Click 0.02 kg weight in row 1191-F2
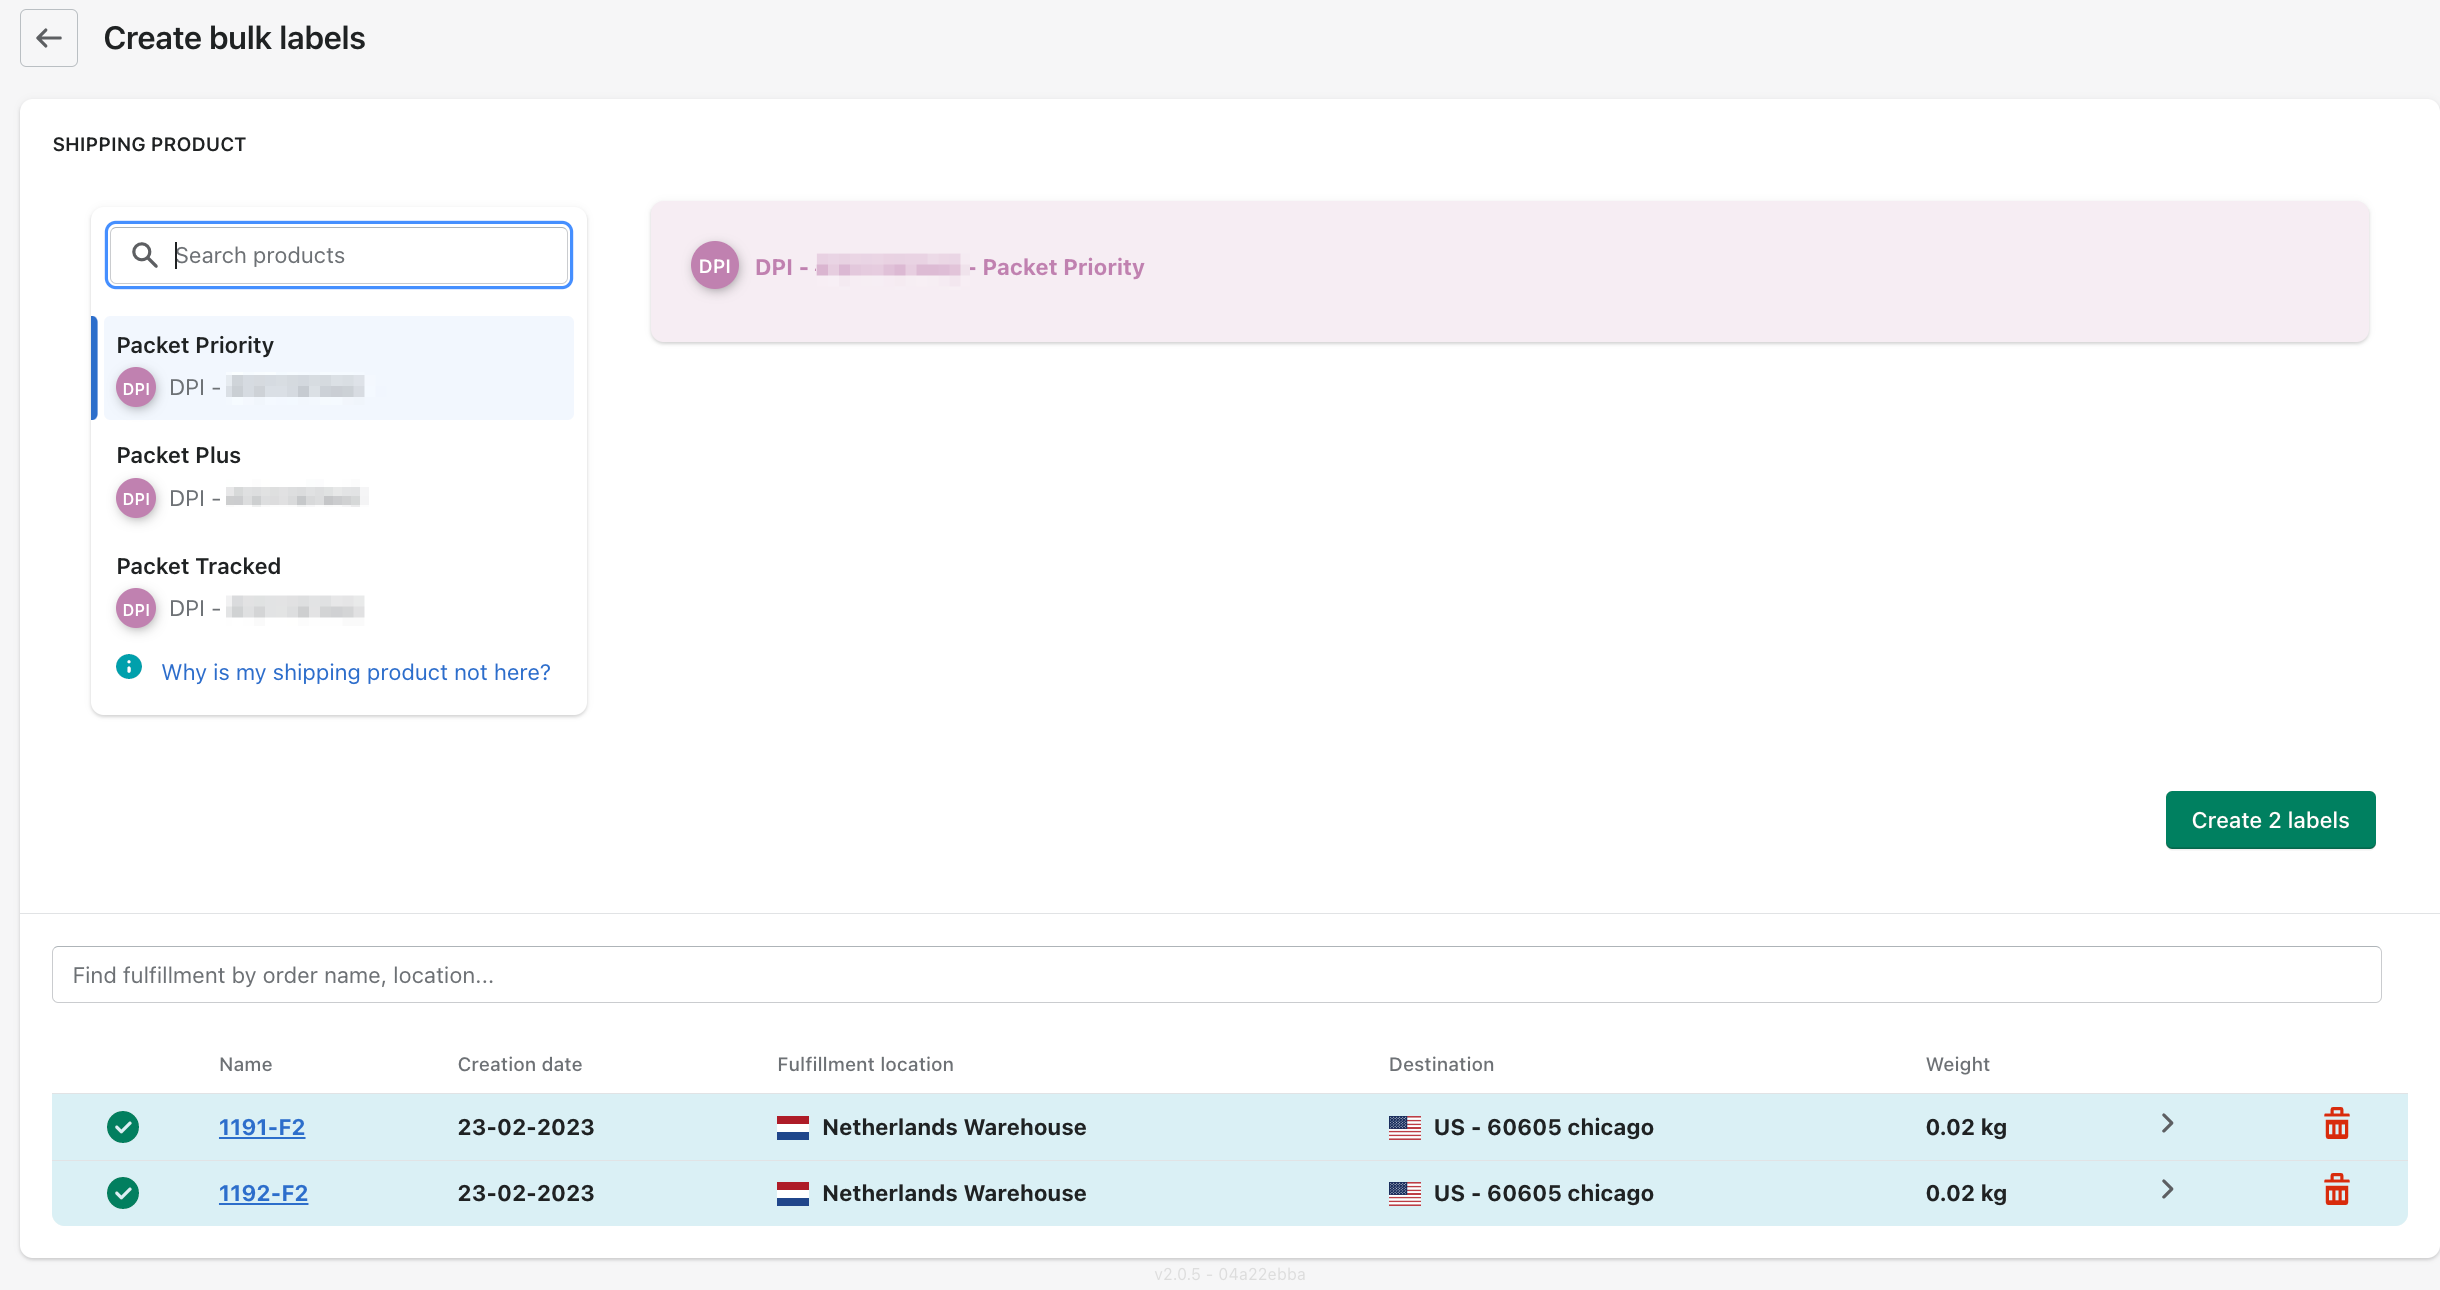 (1966, 1127)
